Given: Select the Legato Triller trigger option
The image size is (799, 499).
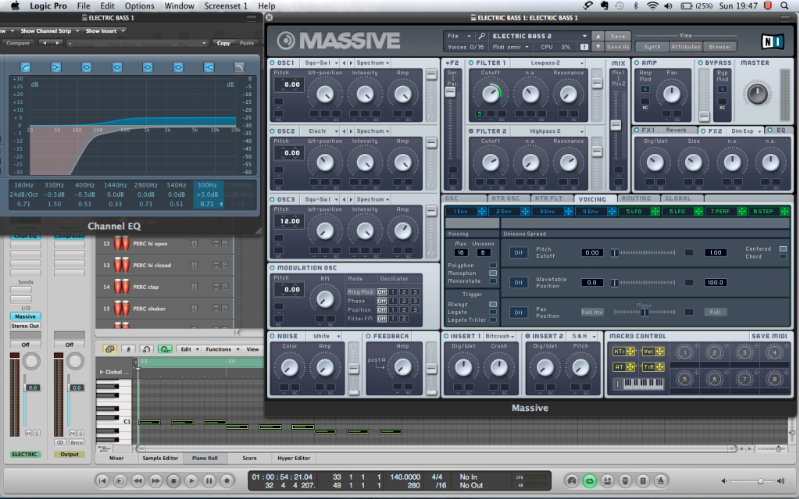Looking at the screenshot, I should coord(493,320).
